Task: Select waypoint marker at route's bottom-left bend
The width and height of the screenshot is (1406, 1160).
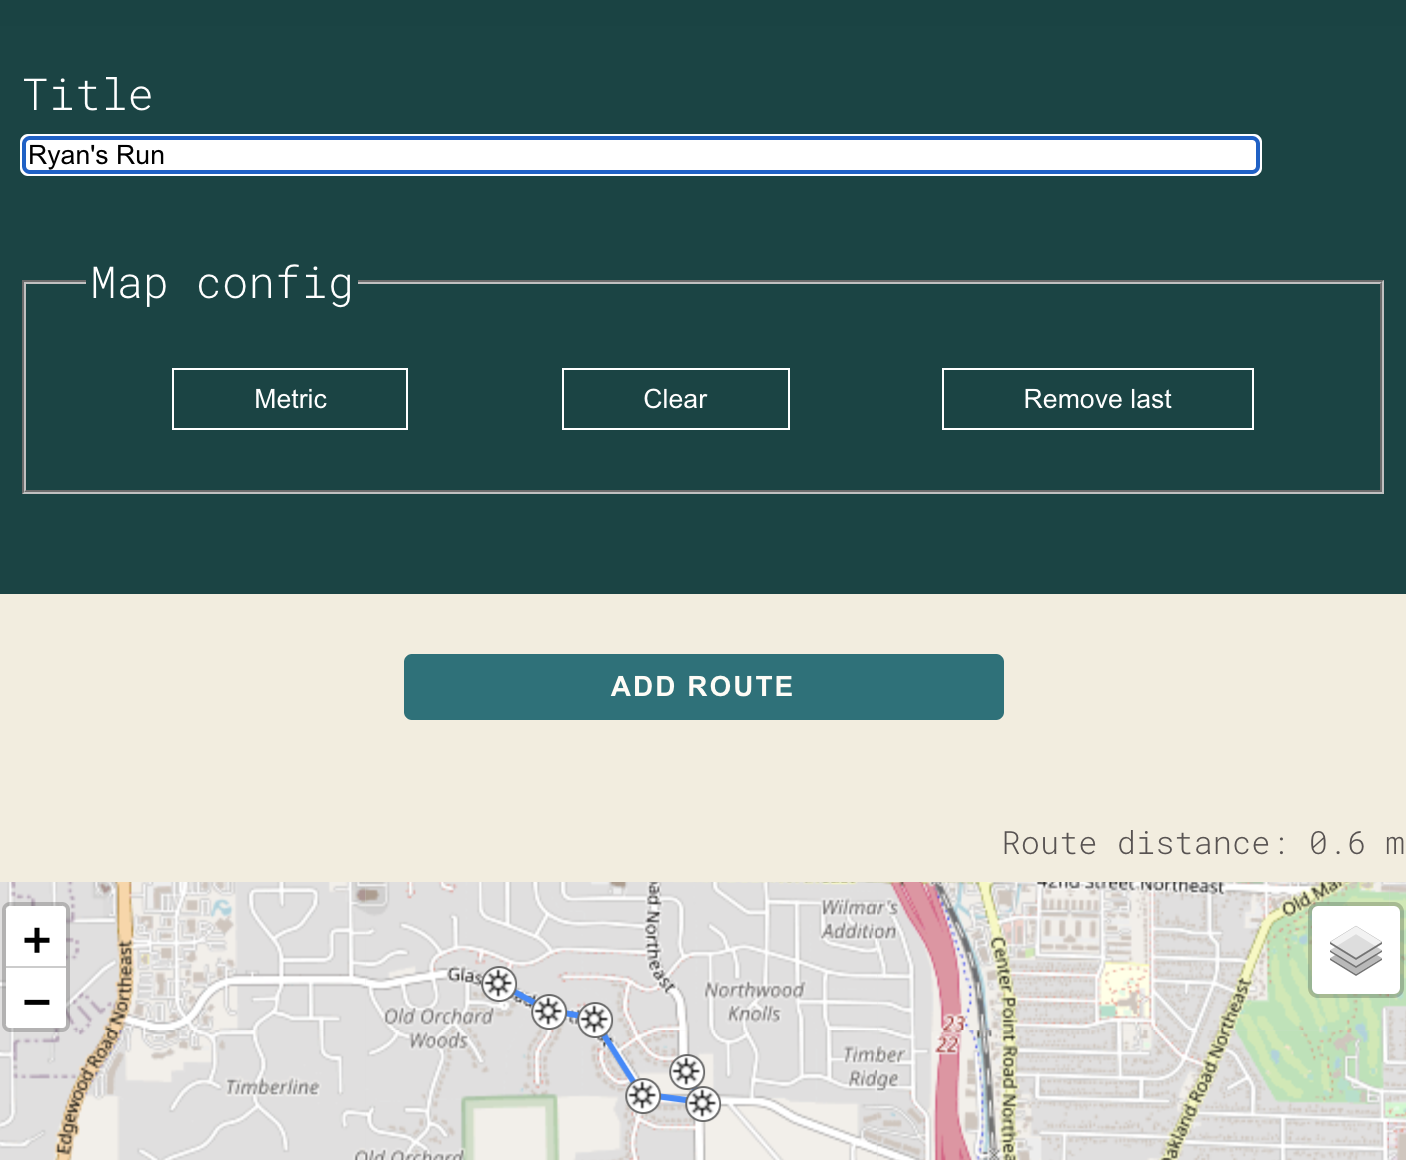Action: (x=643, y=1096)
